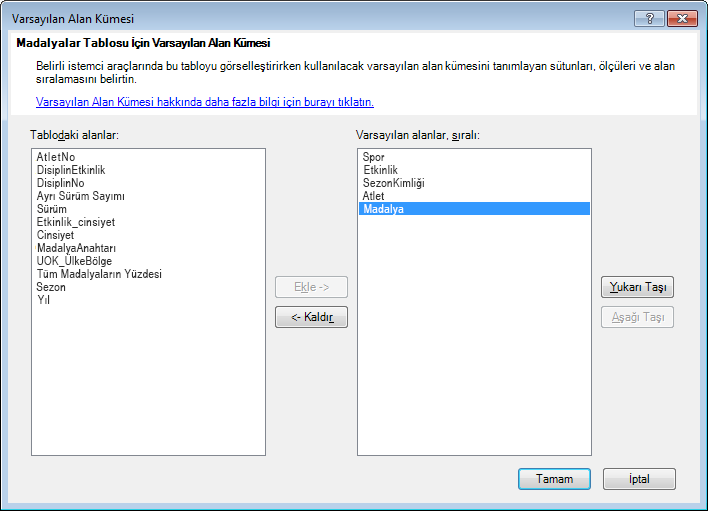Click the highlighted Madalya item
The width and height of the screenshot is (708, 511).
click(474, 209)
